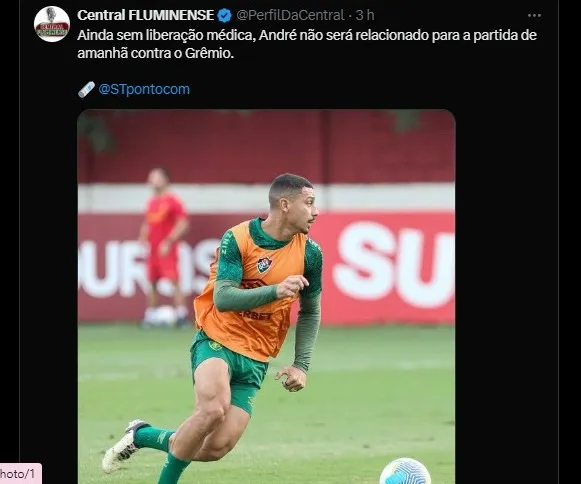
Task: Click the pen emoji before @STpontocom
Action: click(x=86, y=89)
